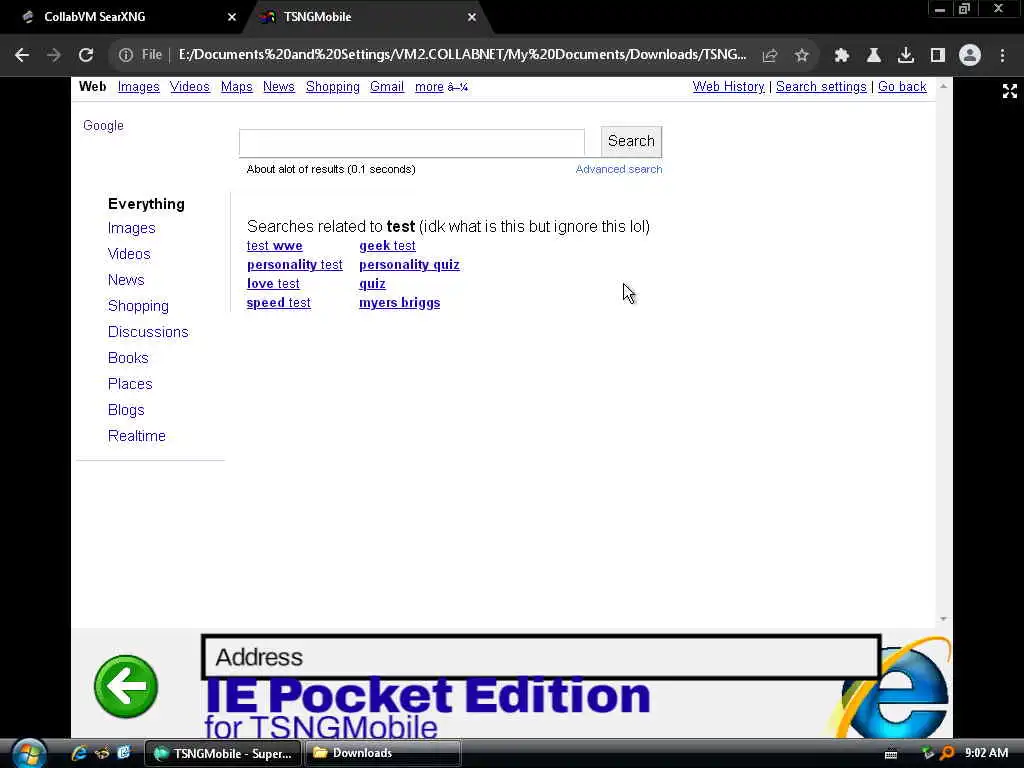This screenshot has width=1024, height=768.
Task: Open Shopping in the top navigation bar
Action: click(x=332, y=87)
